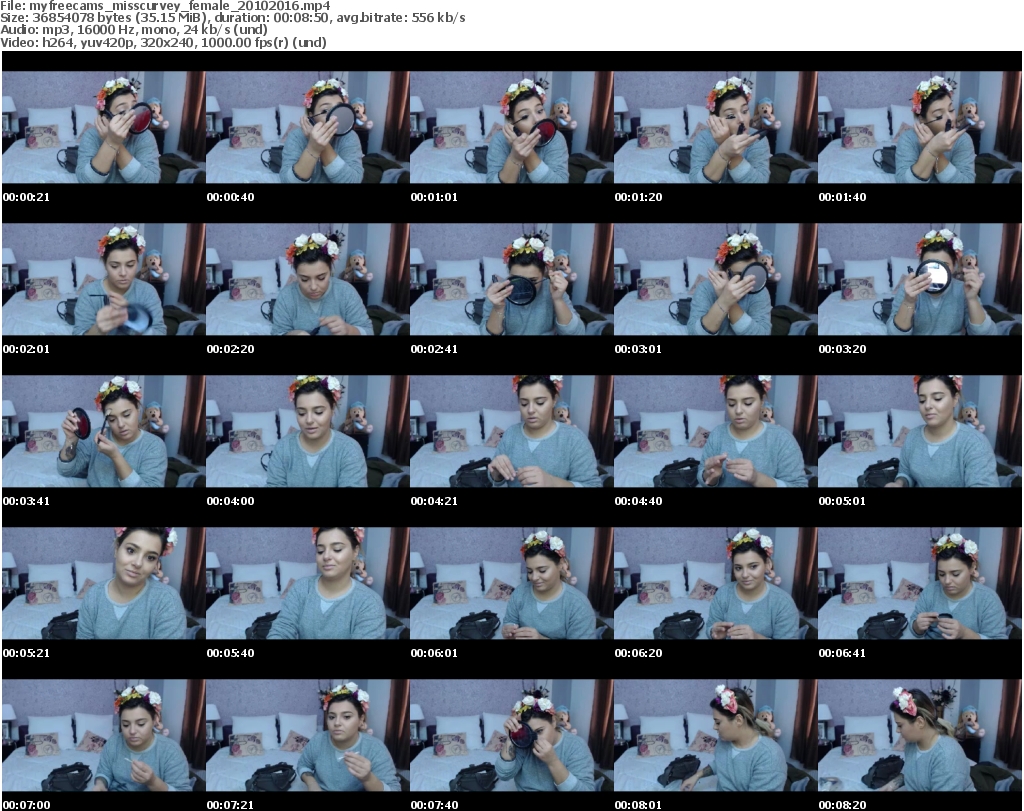Open the frame above timestamp 00:02:41
The height and width of the screenshot is (811, 1024).
(x=511, y=279)
